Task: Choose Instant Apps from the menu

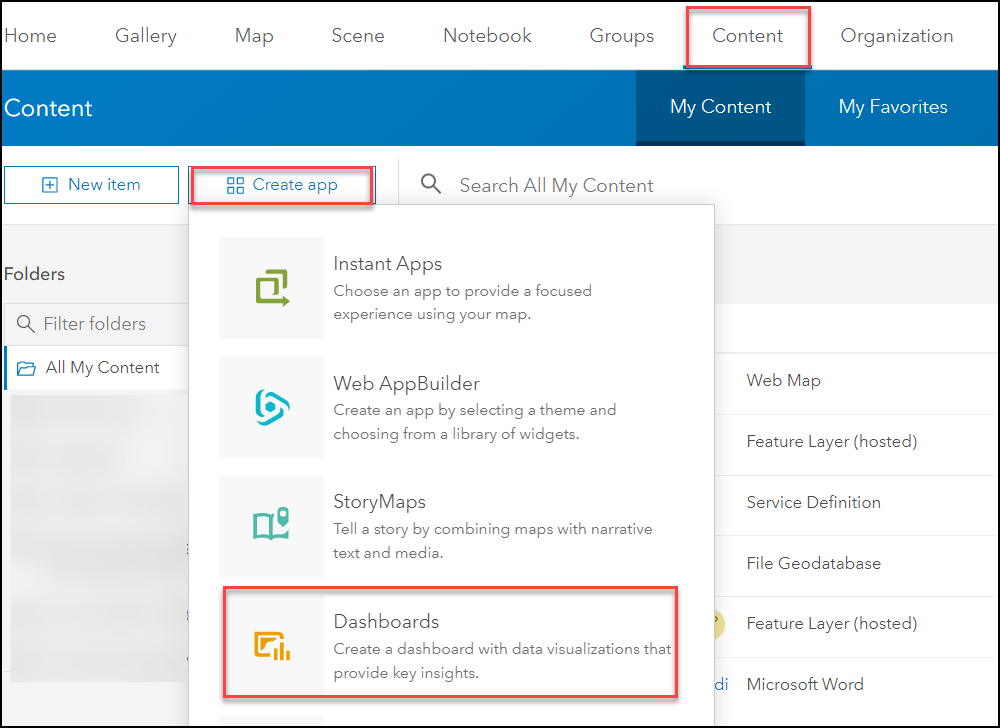Action: [x=451, y=288]
